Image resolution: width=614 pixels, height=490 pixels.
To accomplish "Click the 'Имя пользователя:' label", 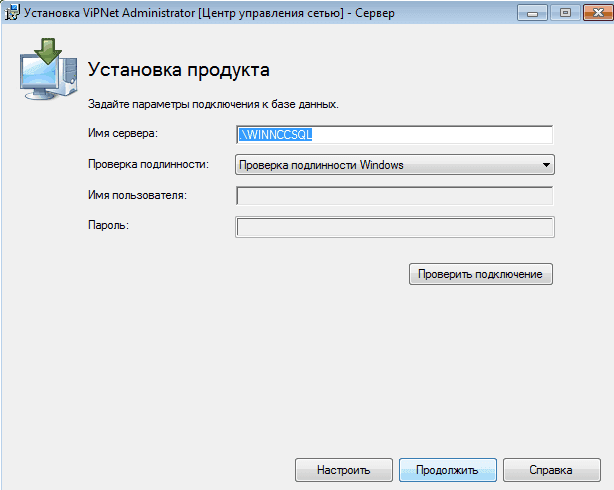I will 137,194.
